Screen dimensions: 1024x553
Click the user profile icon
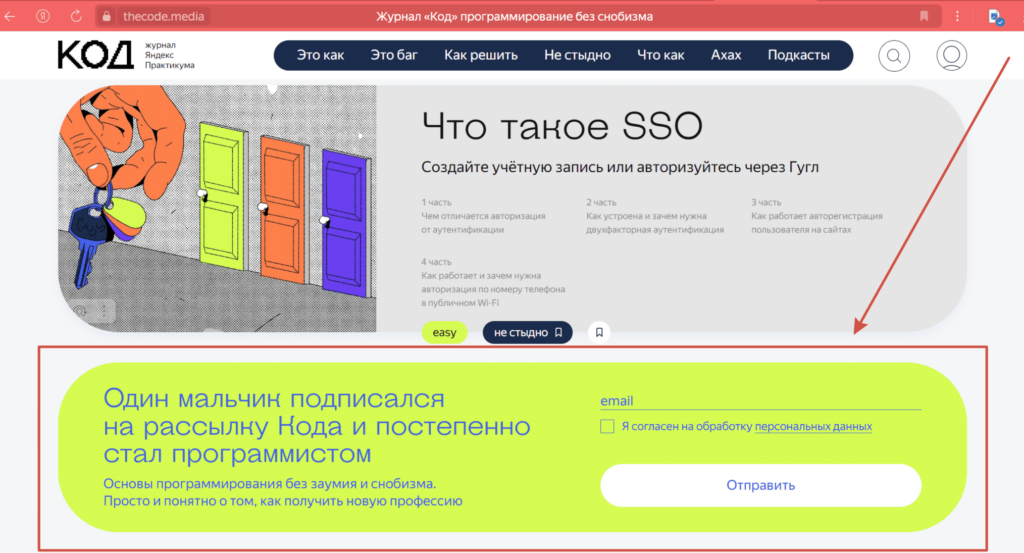pos(951,56)
